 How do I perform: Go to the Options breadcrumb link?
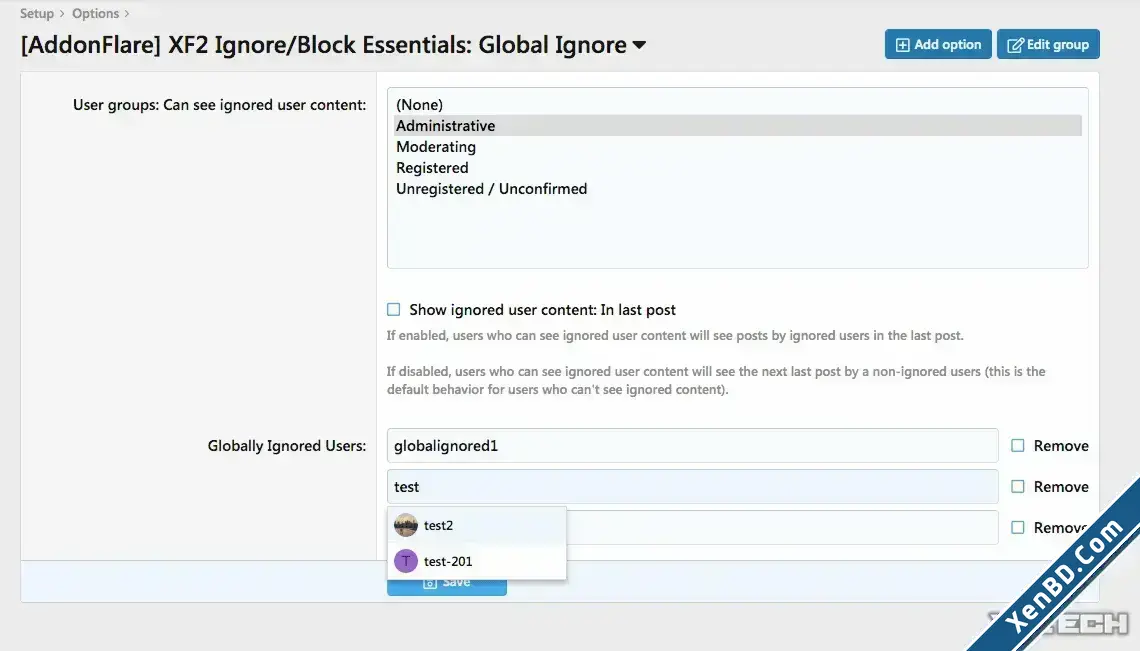(95, 13)
